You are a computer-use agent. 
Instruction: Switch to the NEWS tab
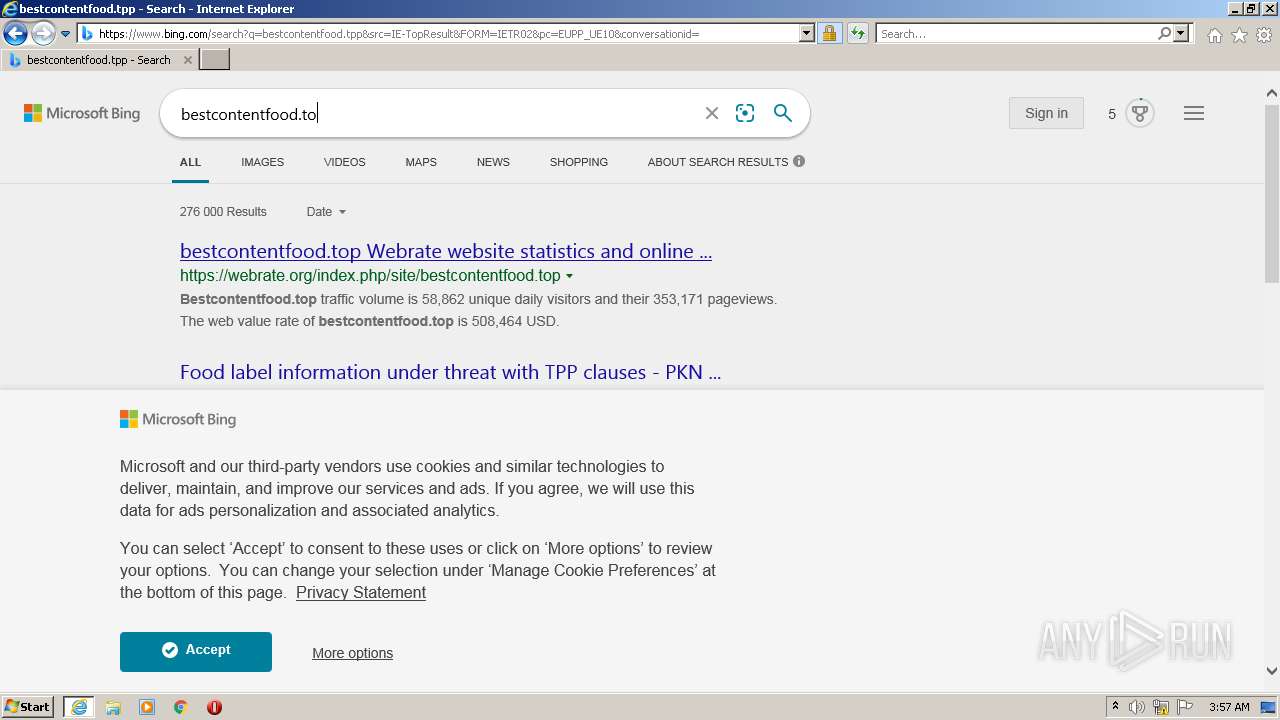pos(493,162)
